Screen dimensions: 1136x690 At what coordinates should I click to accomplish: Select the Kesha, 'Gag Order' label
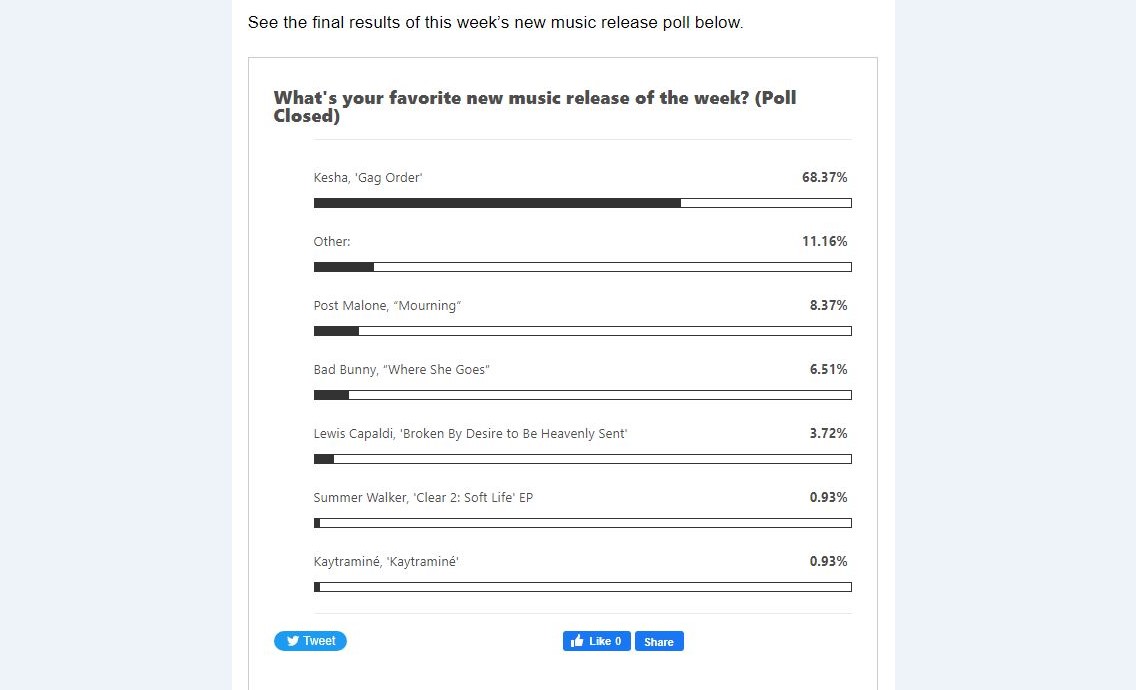368,178
